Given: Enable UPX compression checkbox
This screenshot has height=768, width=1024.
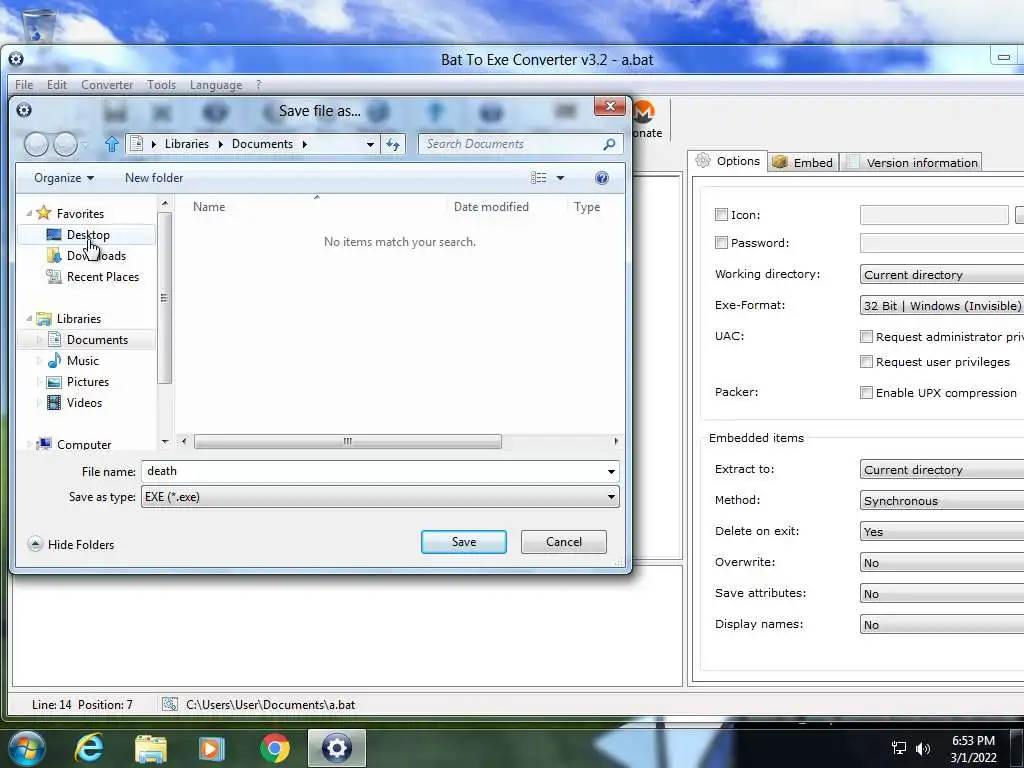Looking at the screenshot, I should [x=866, y=392].
